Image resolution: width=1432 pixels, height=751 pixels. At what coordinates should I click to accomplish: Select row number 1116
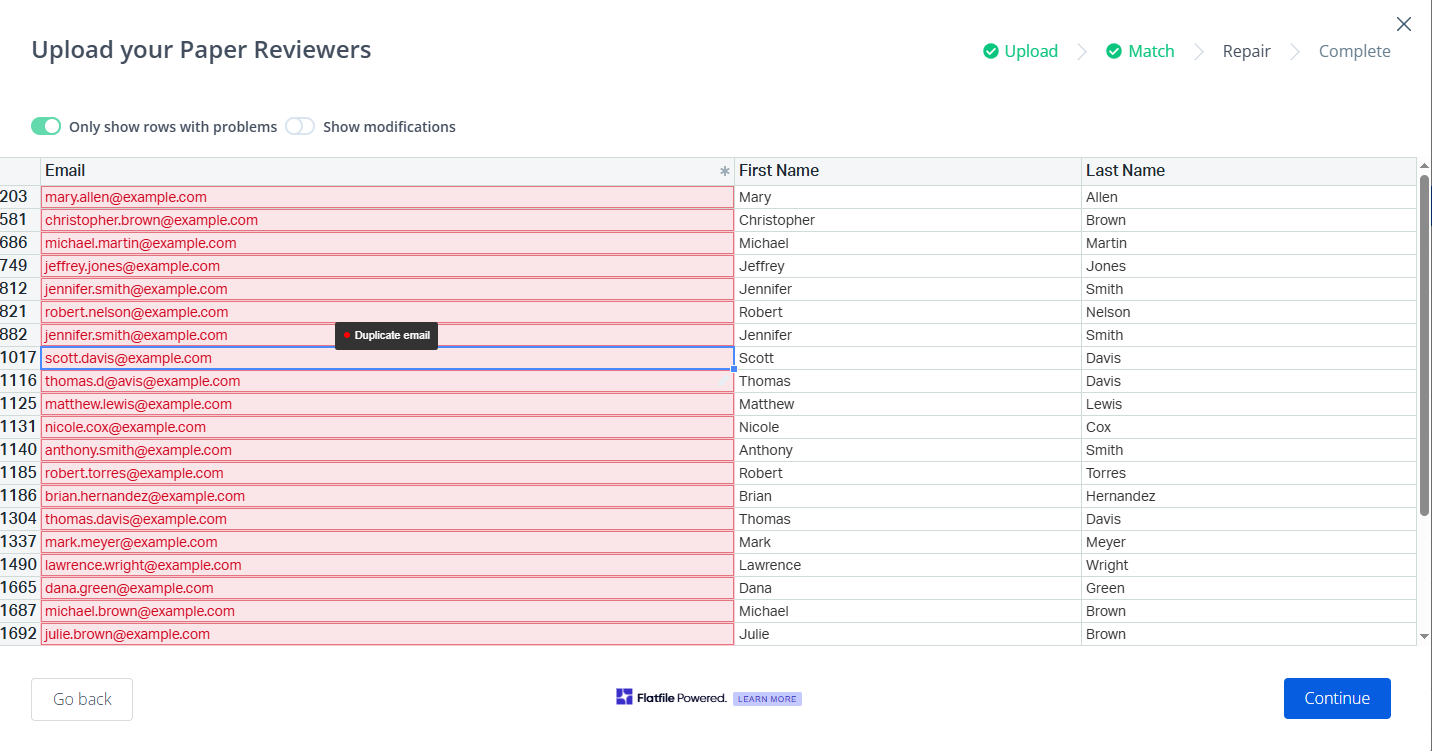[19, 381]
